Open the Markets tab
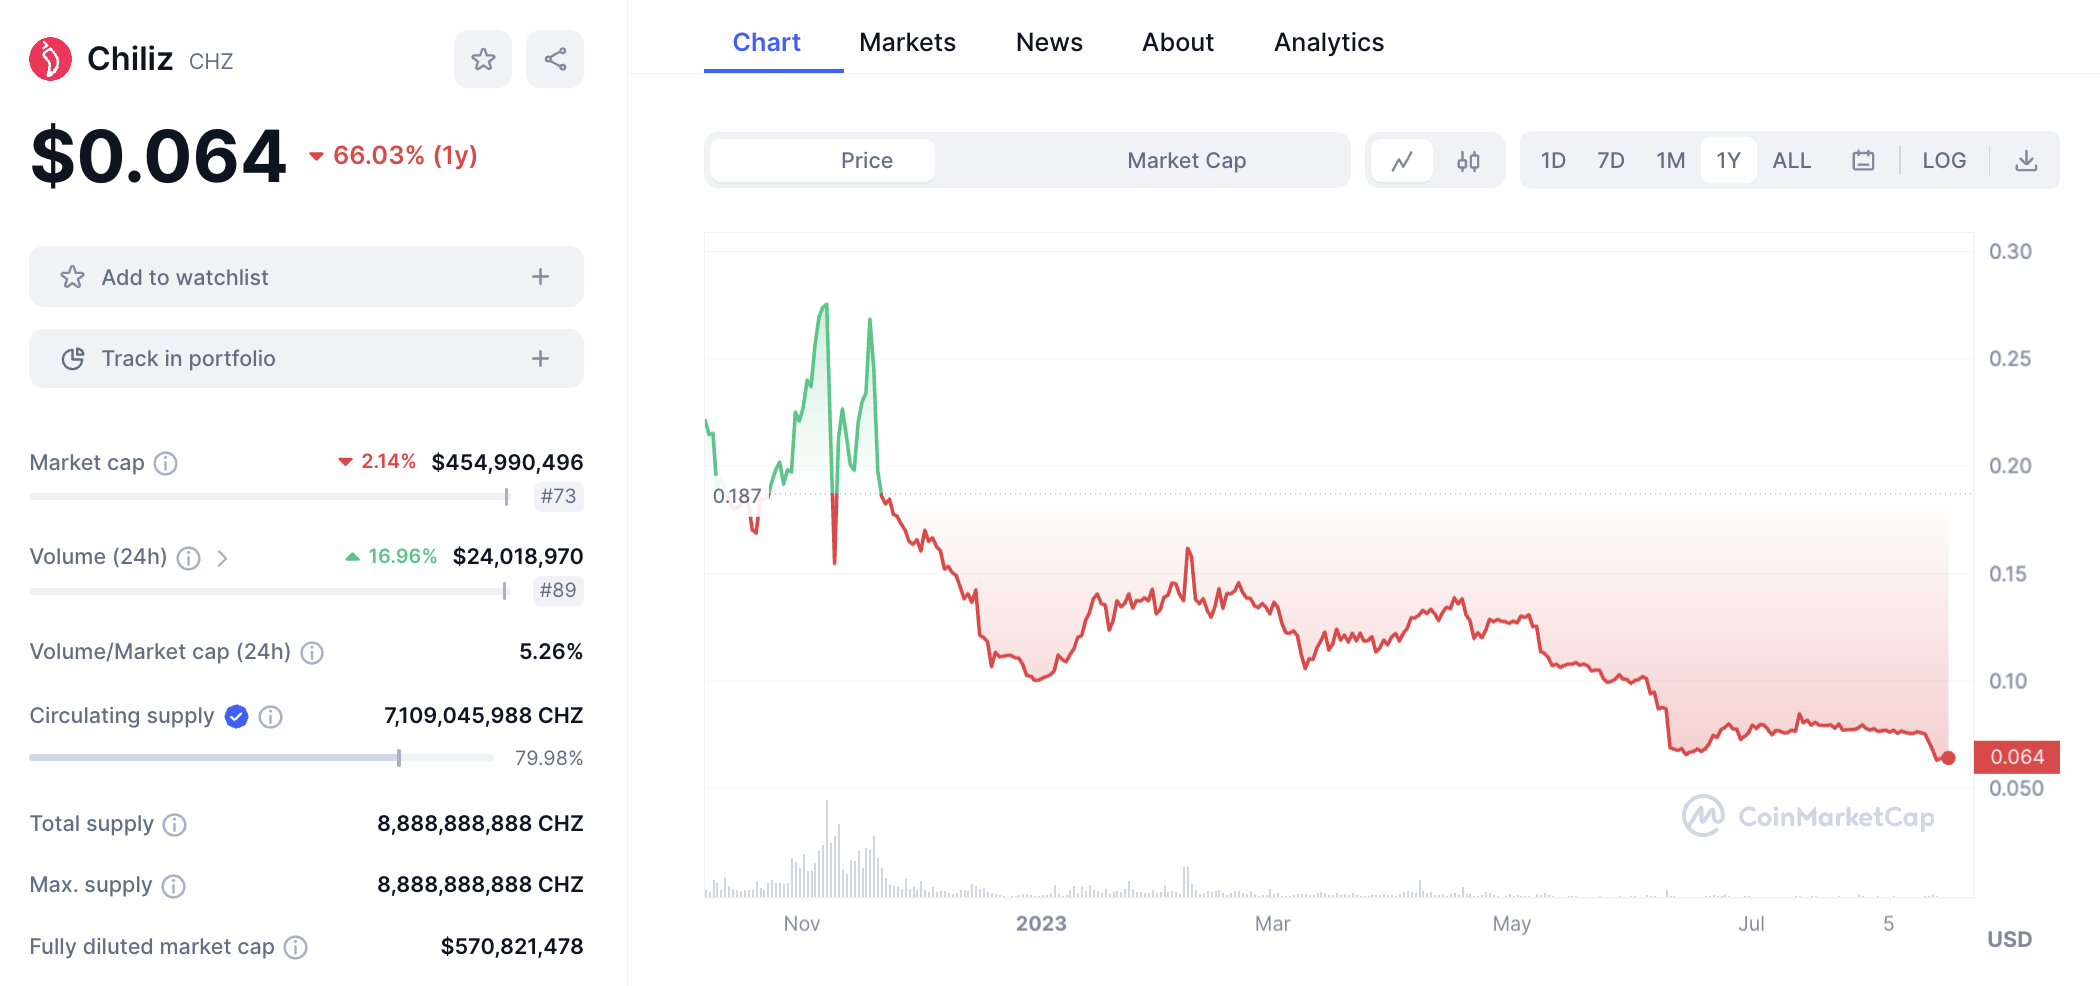 (907, 43)
